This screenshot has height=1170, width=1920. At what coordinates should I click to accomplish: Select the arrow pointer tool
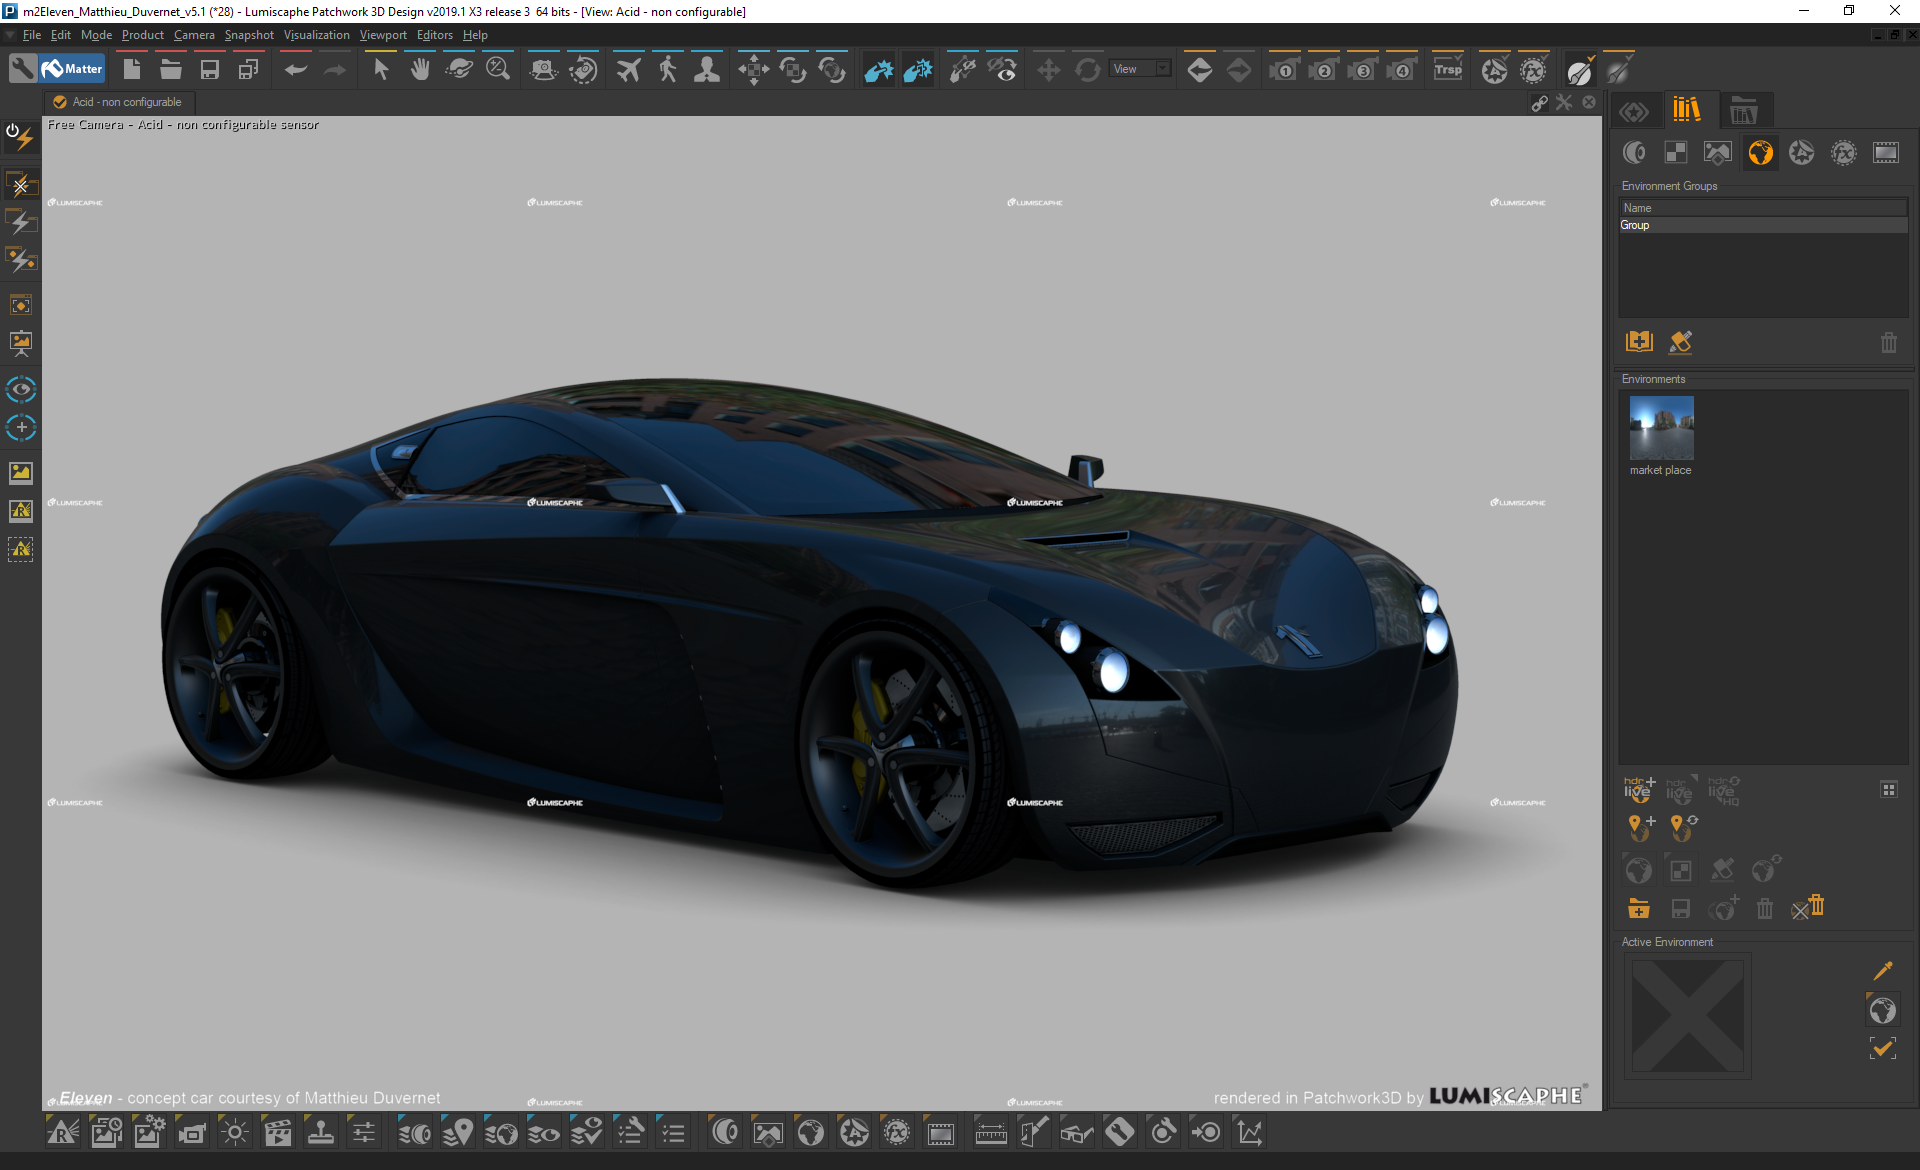click(381, 69)
